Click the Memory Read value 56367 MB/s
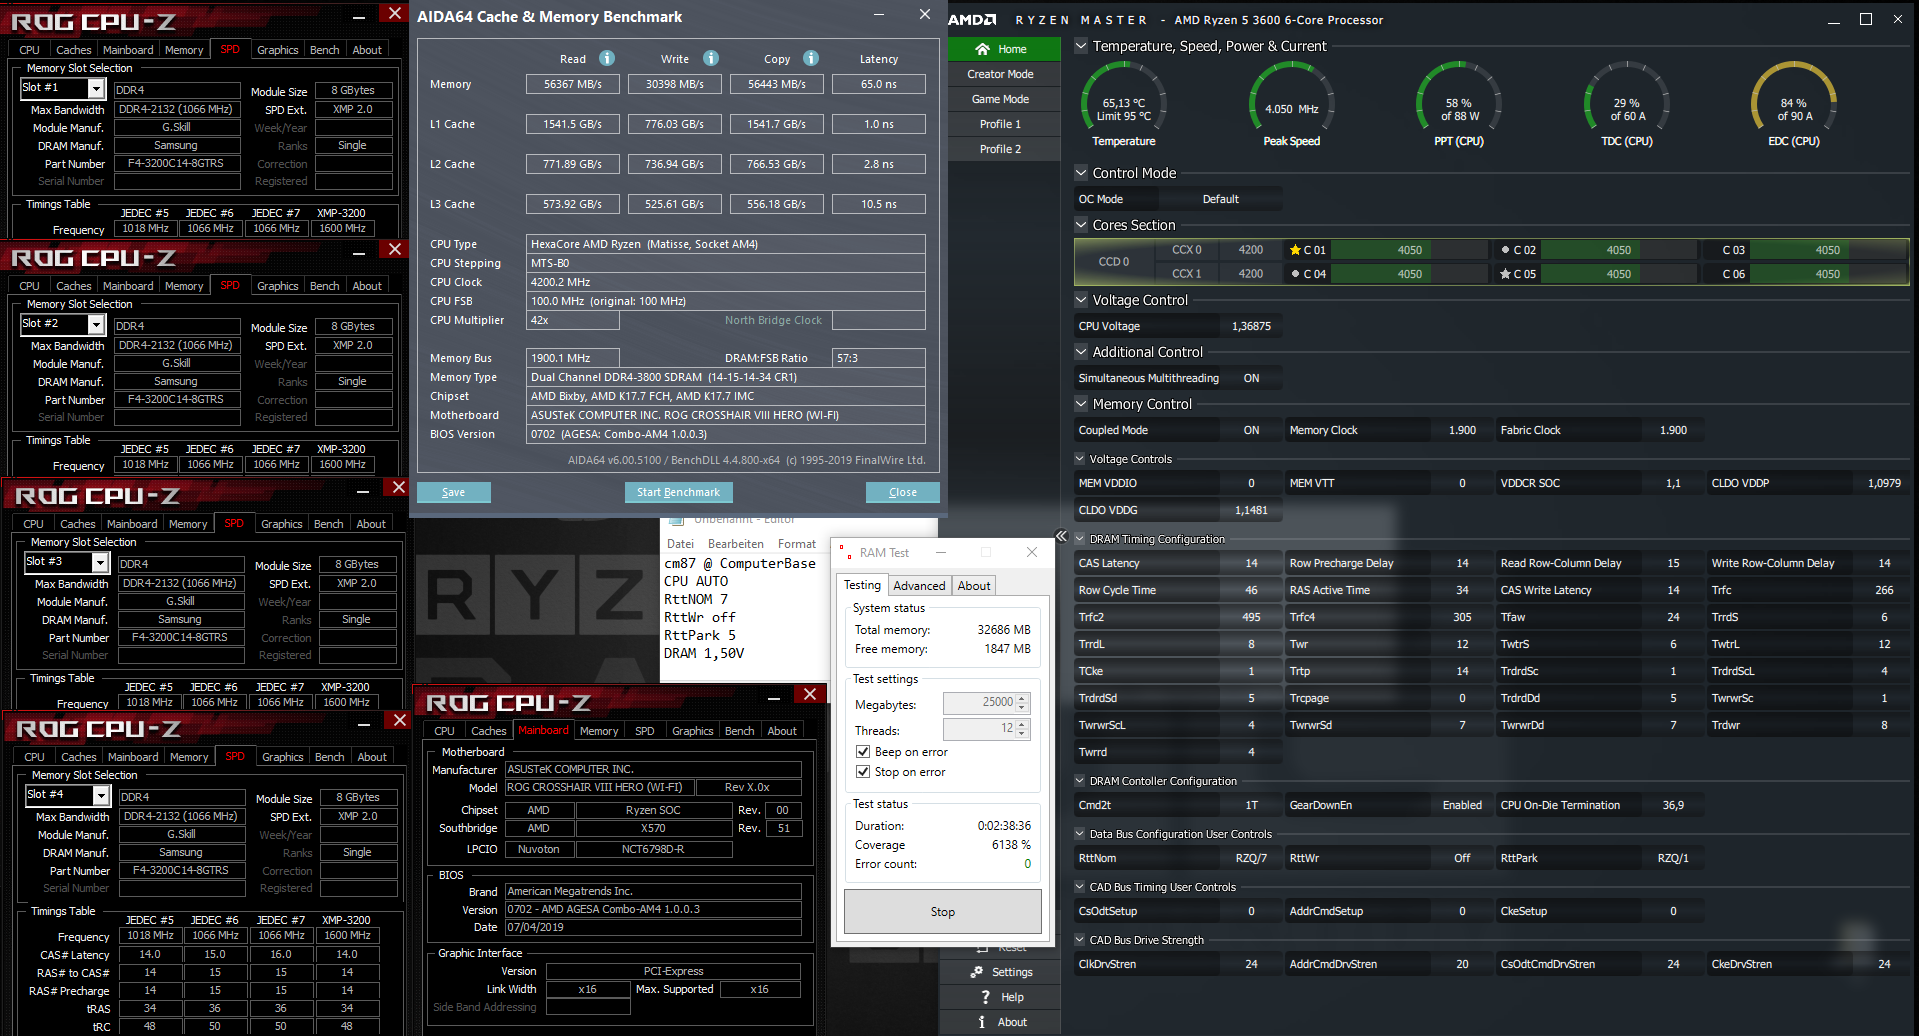This screenshot has width=1919, height=1036. coord(573,84)
